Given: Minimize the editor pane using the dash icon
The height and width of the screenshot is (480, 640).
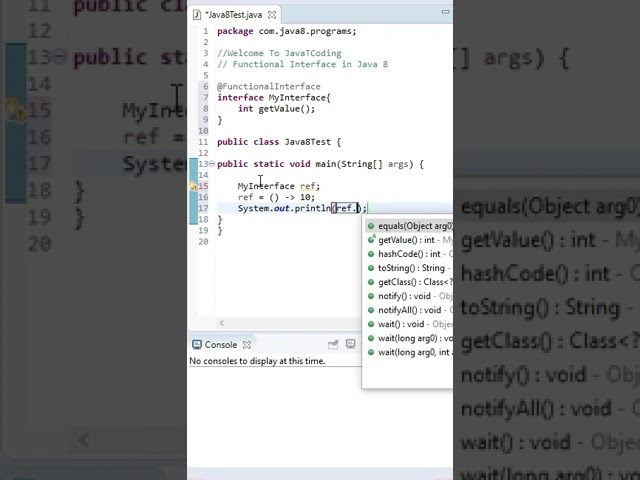Looking at the screenshot, I should point(445,12).
